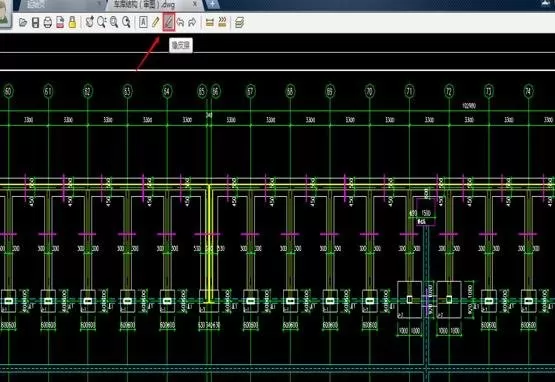This screenshot has width=555, height=382.
Task: Open a drawing file with folder icon
Action: [x=23, y=22]
